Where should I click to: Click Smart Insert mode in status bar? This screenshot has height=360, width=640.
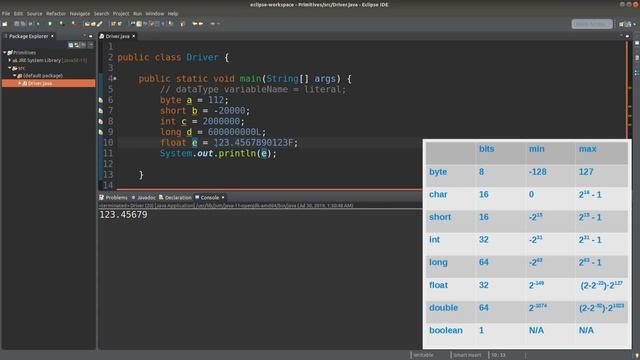pyautogui.click(x=467, y=355)
